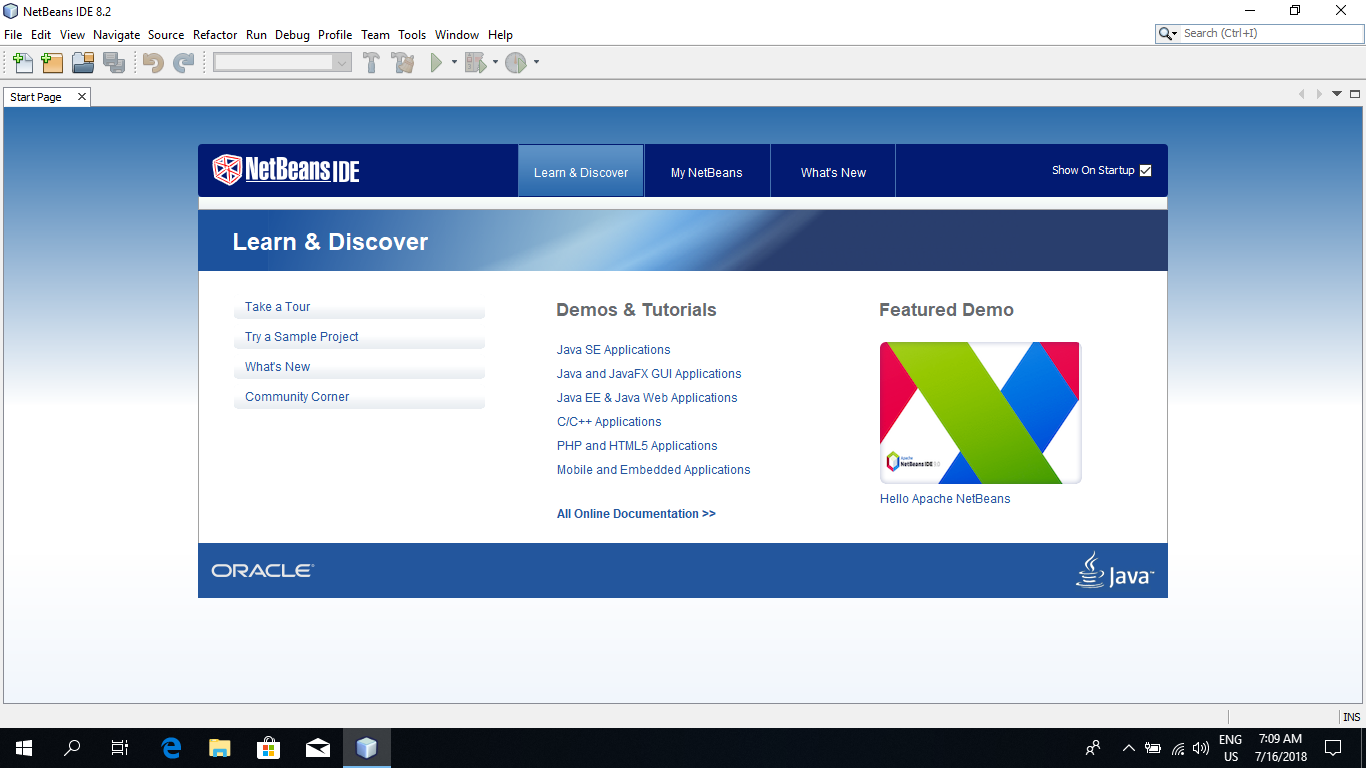Click Try a Sample Project link
Image resolution: width=1366 pixels, height=768 pixels.
pos(302,337)
